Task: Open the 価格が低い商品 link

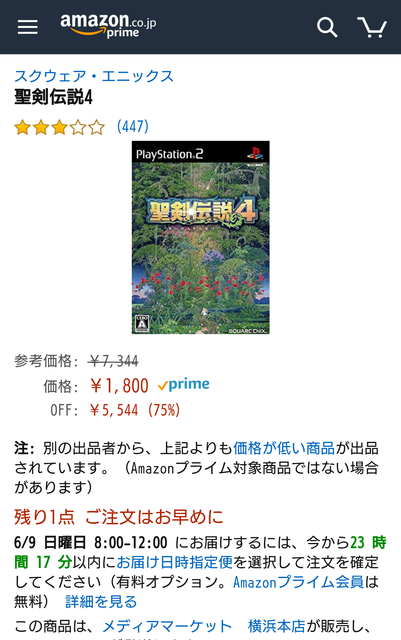Action: tap(284, 448)
